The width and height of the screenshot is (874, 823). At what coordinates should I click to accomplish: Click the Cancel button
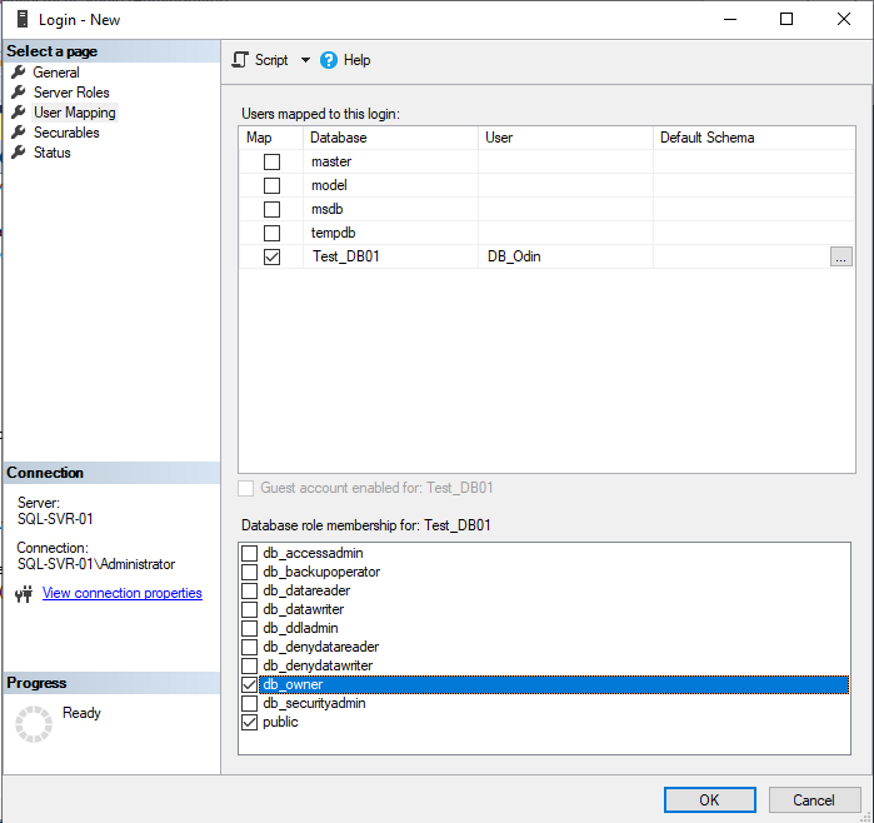(x=814, y=800)
